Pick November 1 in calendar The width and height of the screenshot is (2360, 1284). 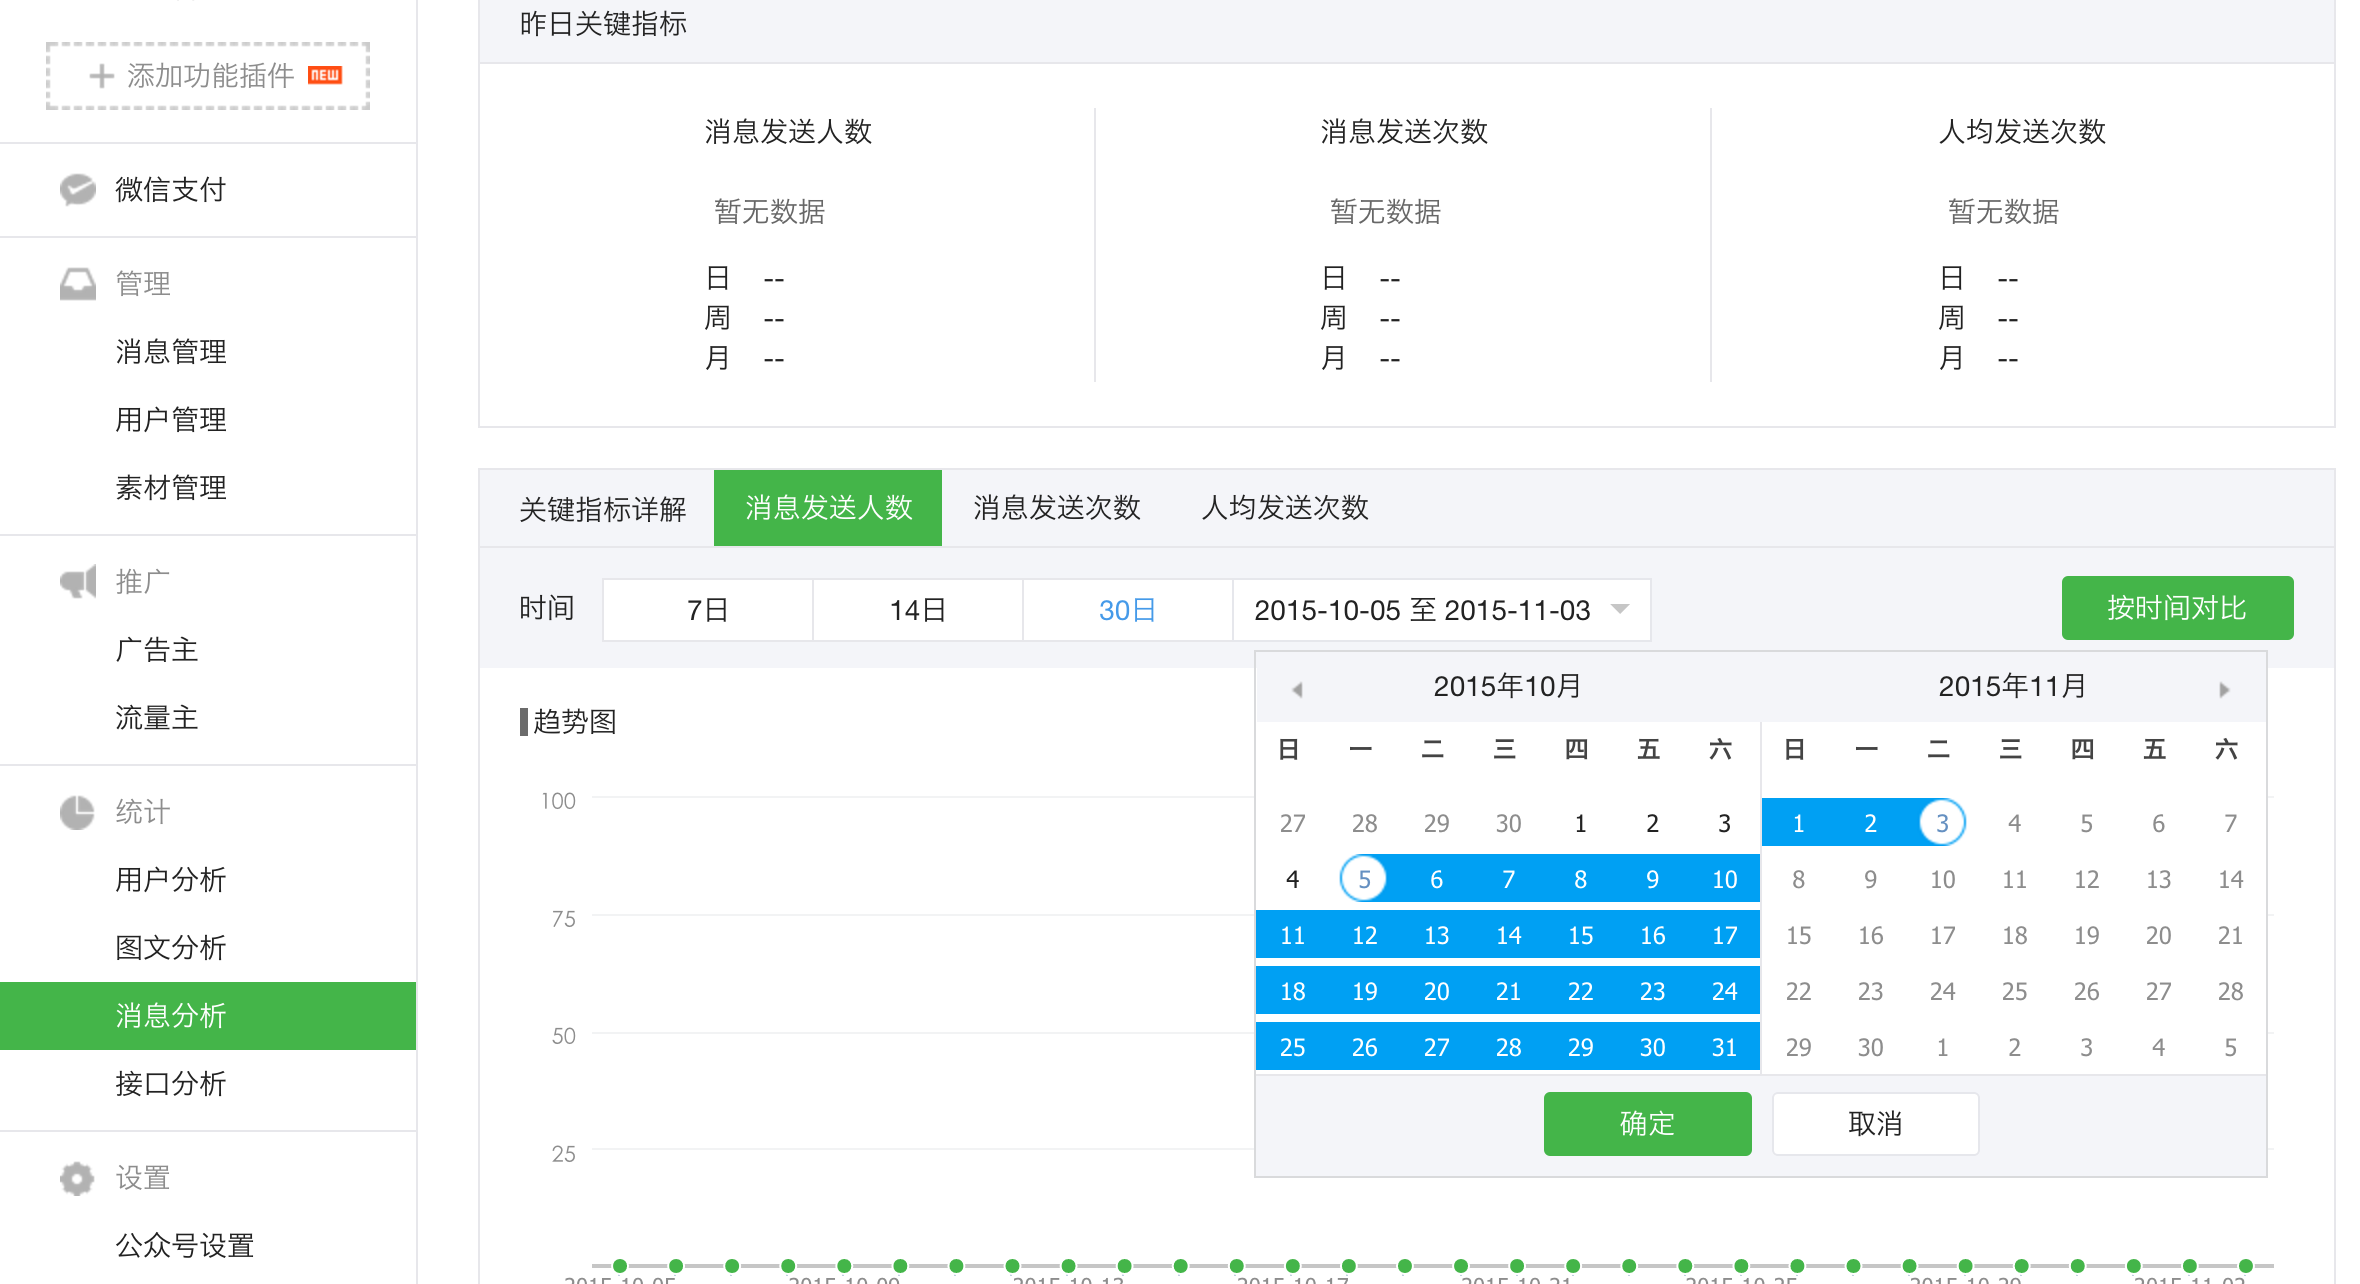click(1798, 823)
